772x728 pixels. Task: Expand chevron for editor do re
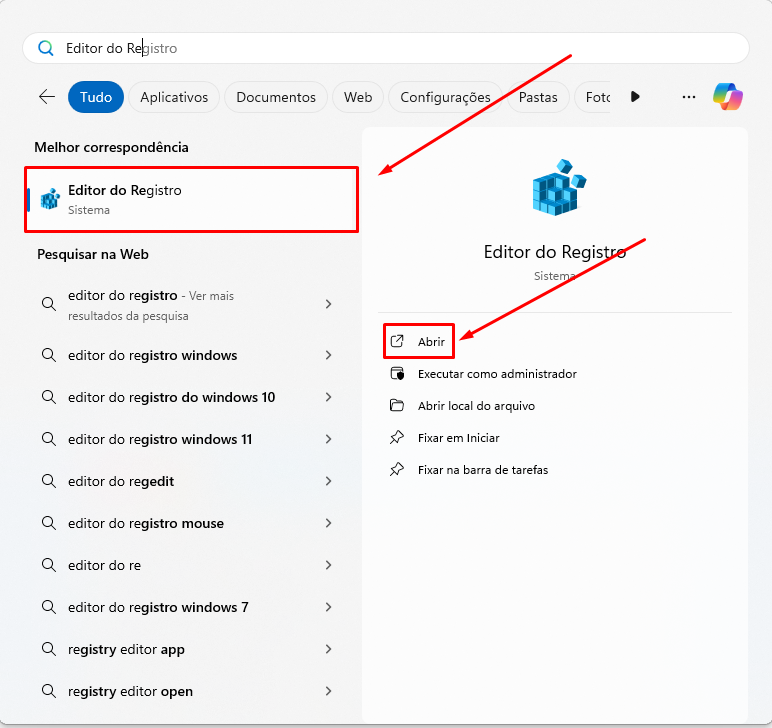click(328, 565)
